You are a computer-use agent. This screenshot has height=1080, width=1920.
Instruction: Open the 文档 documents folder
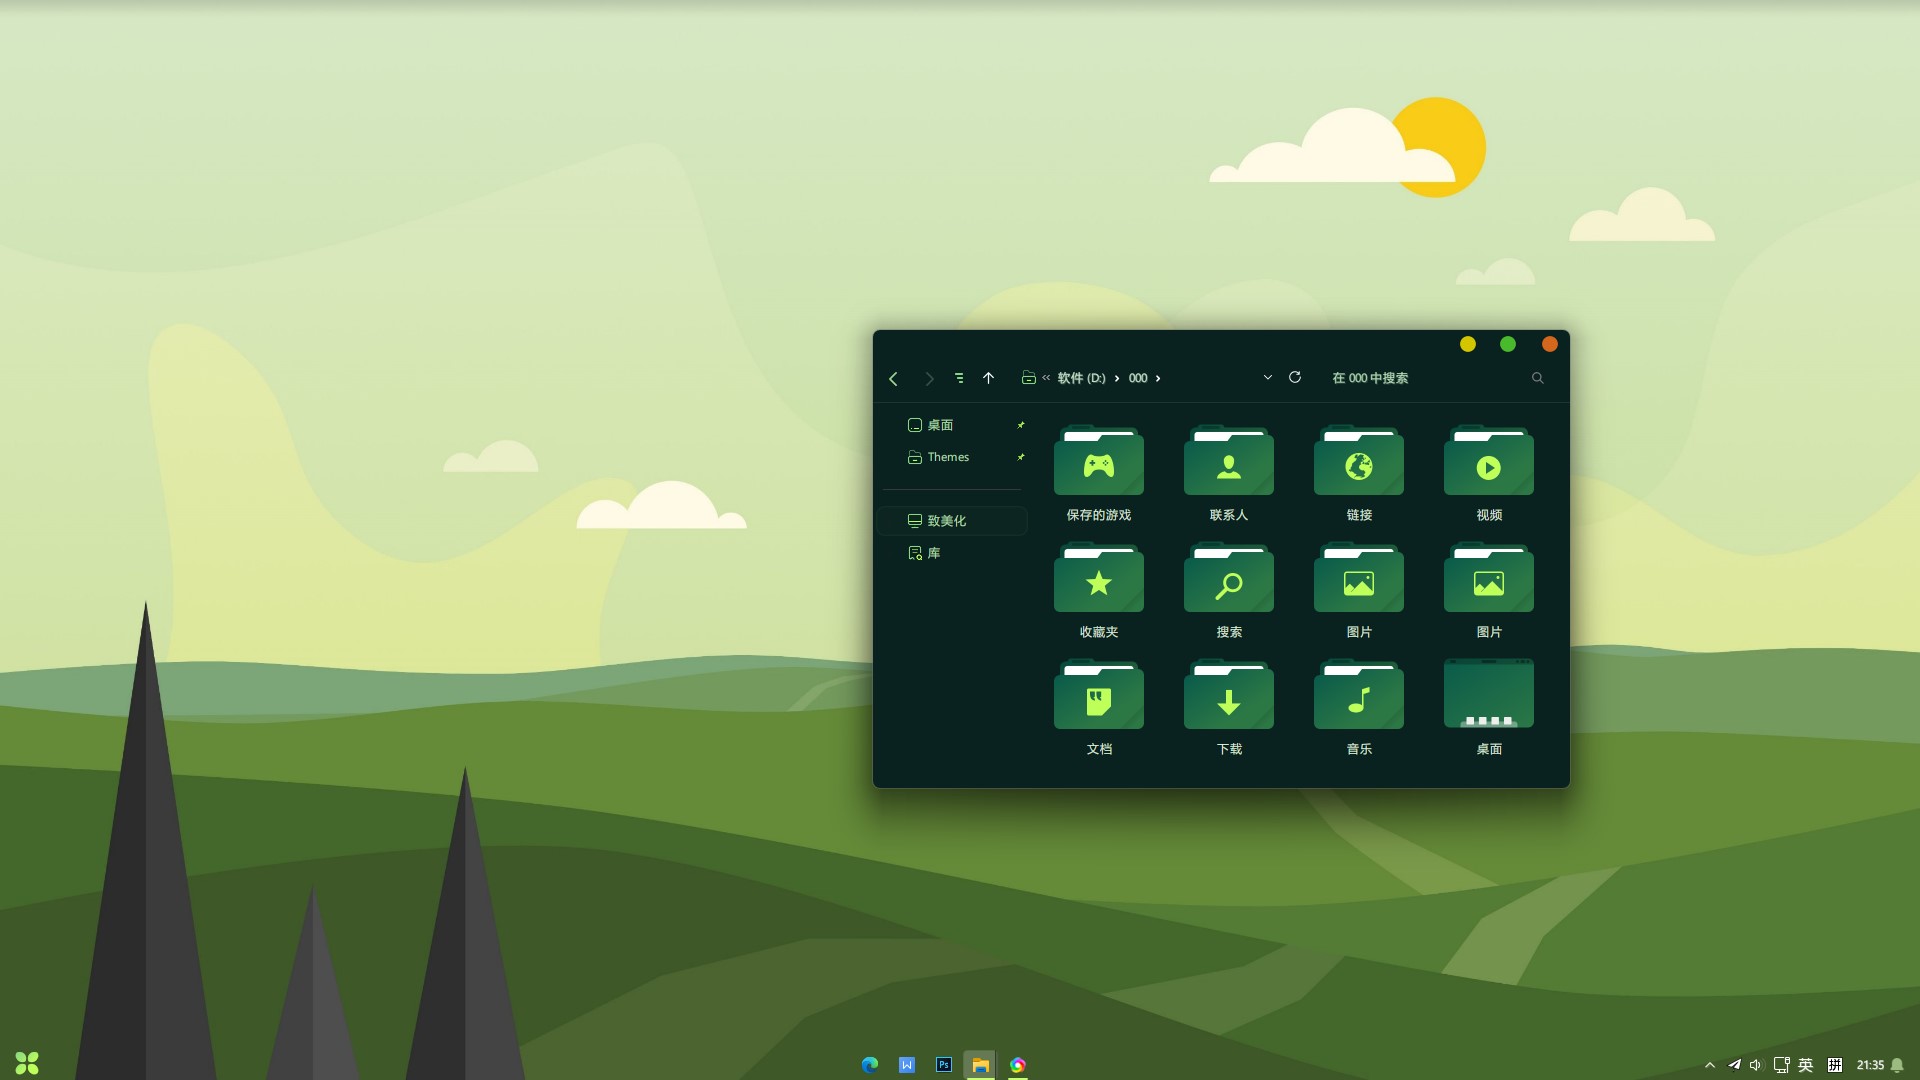(1098, 695)
